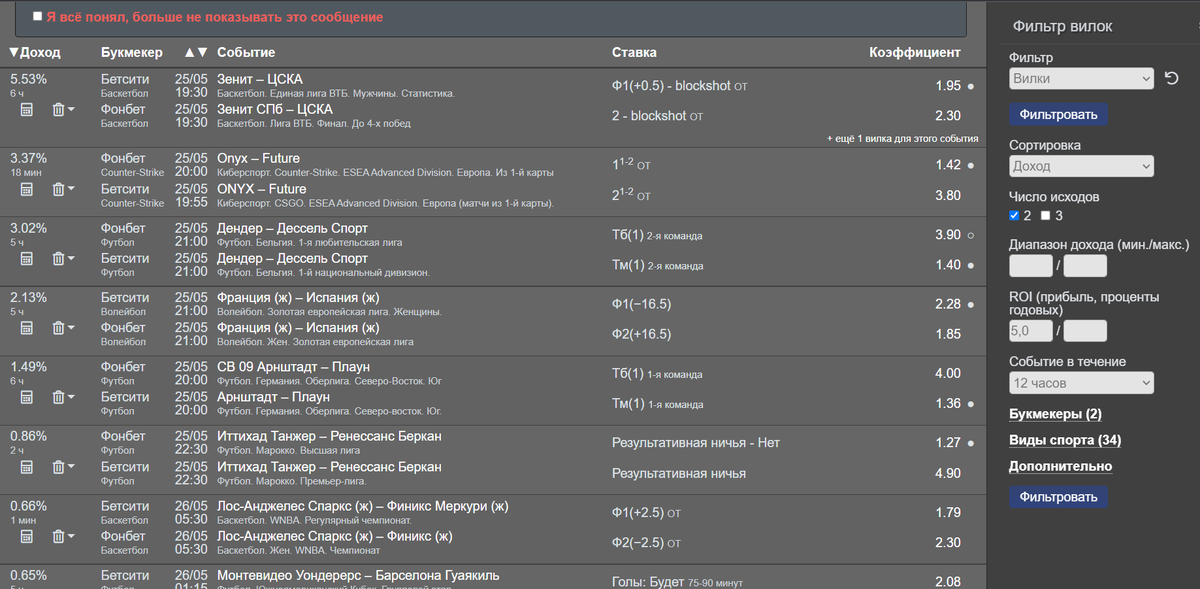Reset filter with the circular arrow icon
The width and height of the screenshot is (1200, 589).
(x=1172, y=78)
